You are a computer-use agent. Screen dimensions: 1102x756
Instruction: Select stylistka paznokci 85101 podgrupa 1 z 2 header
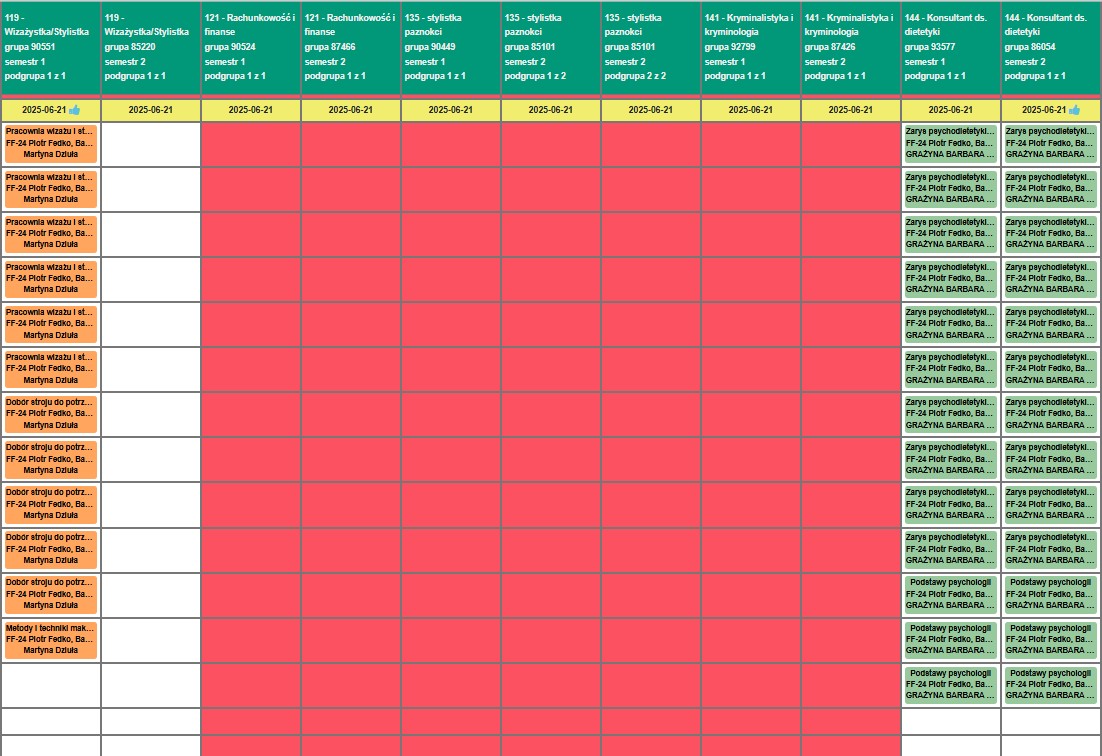point(551,47)
